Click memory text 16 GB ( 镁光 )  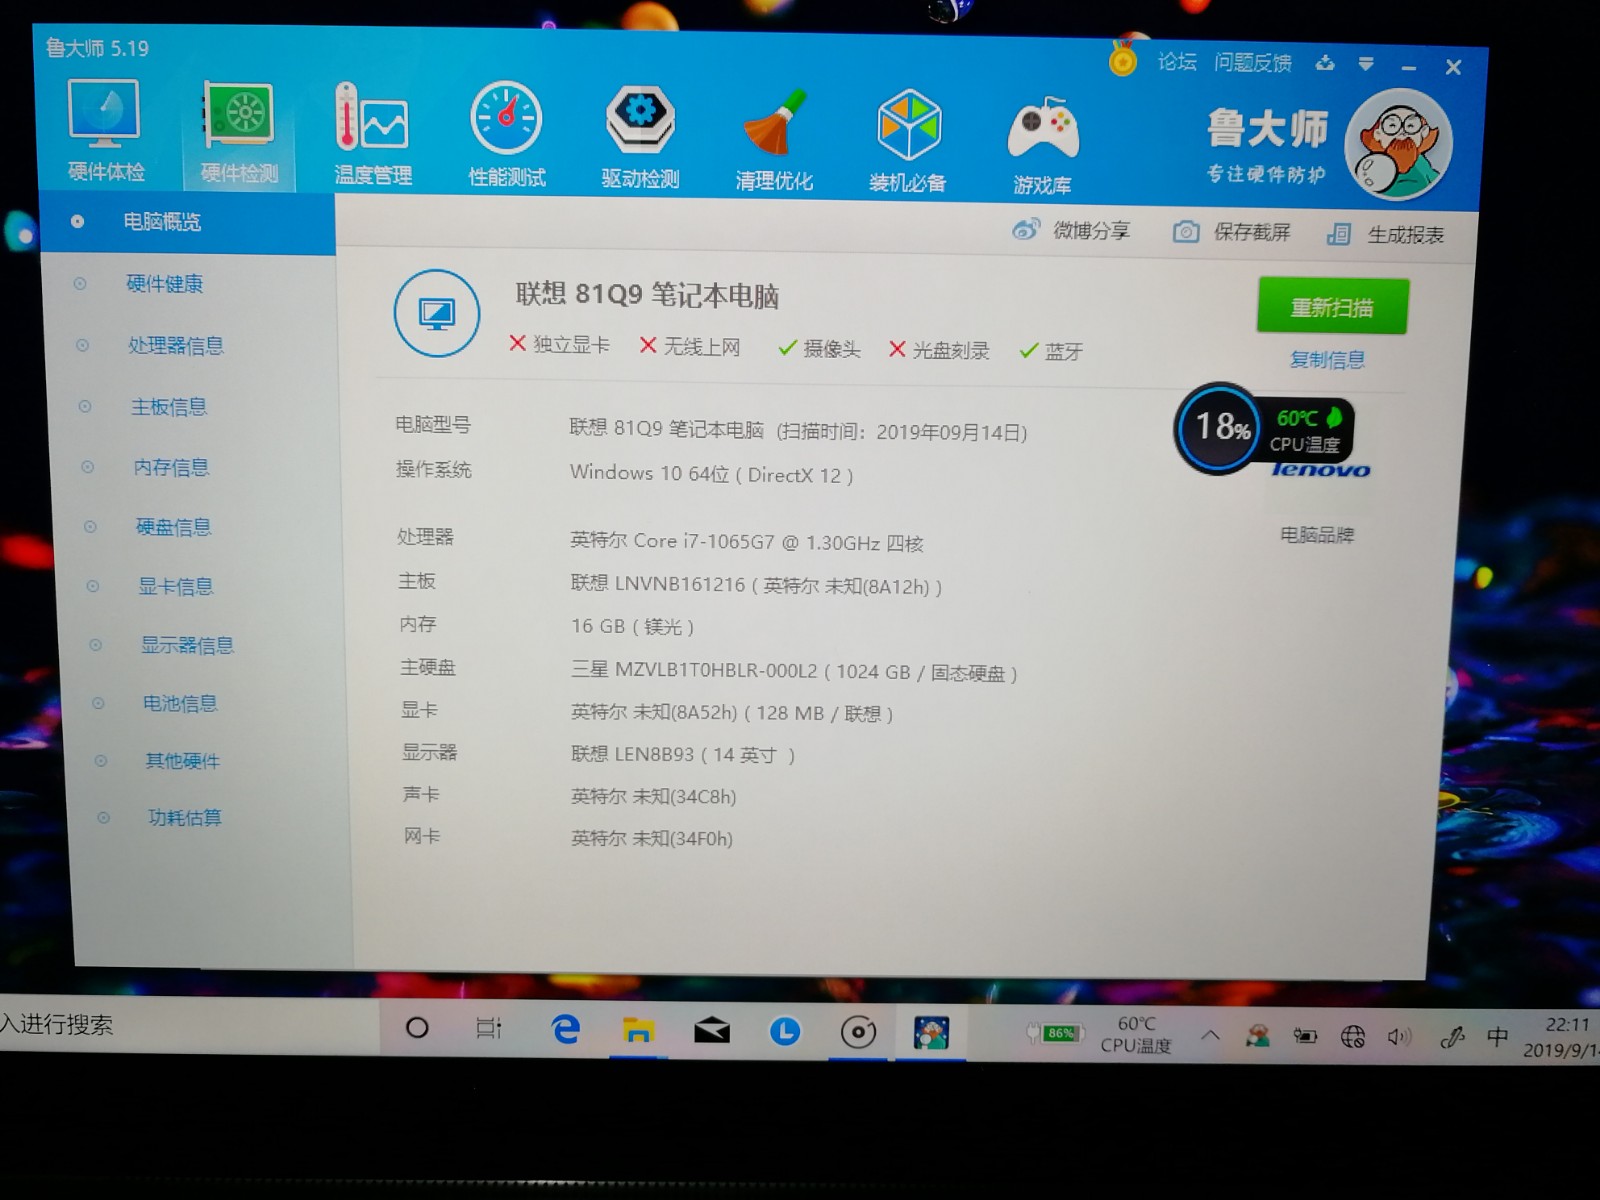pos(632,626)
